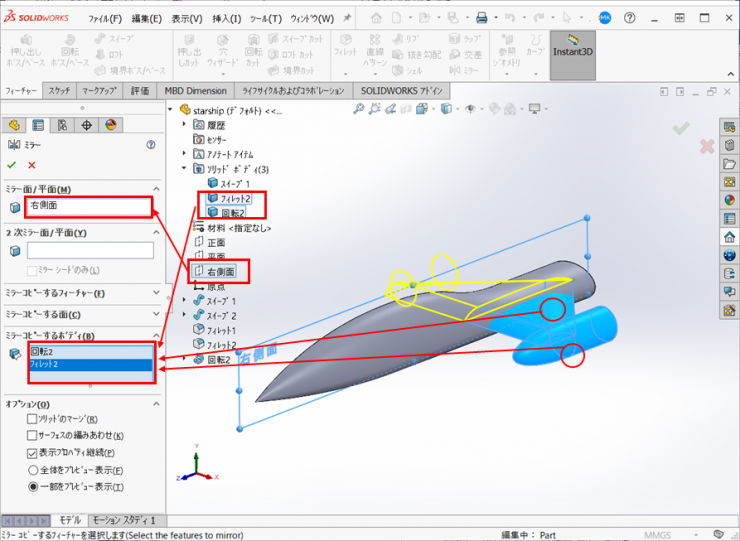
Task: Open the PropertyManager tab icon
Action: pos(38,125)
